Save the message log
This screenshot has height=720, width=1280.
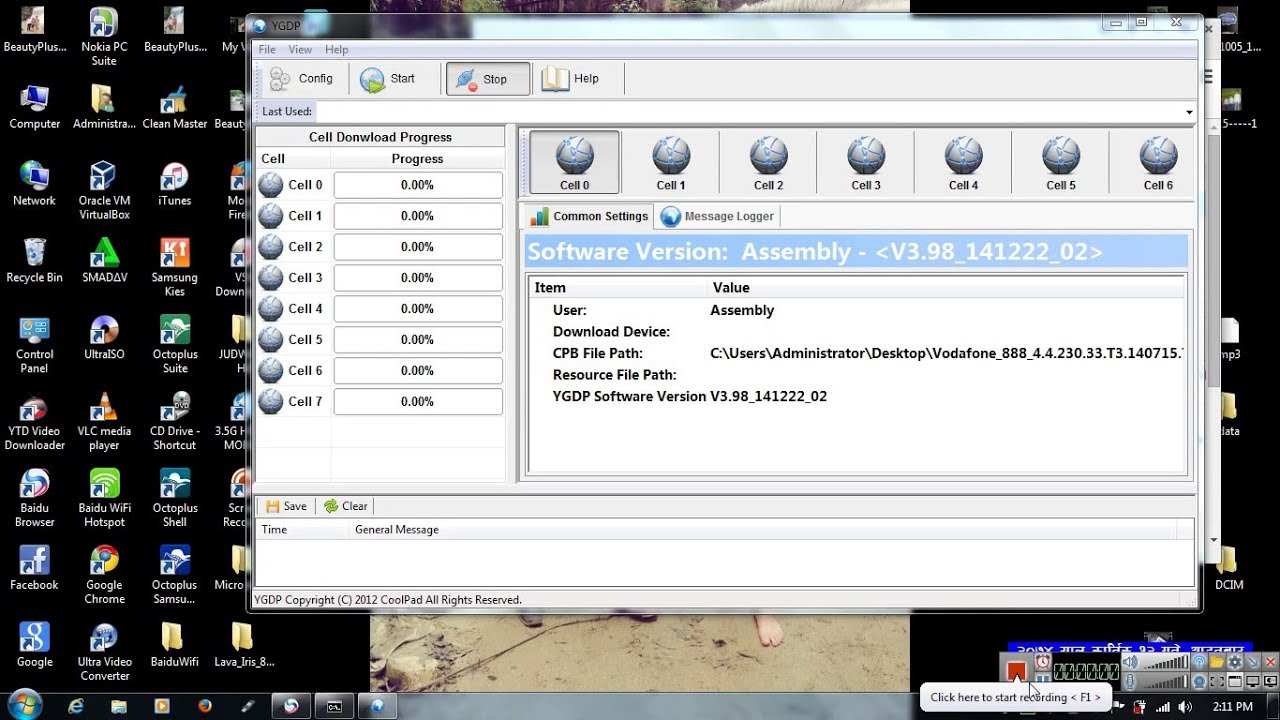click(287, 506)
